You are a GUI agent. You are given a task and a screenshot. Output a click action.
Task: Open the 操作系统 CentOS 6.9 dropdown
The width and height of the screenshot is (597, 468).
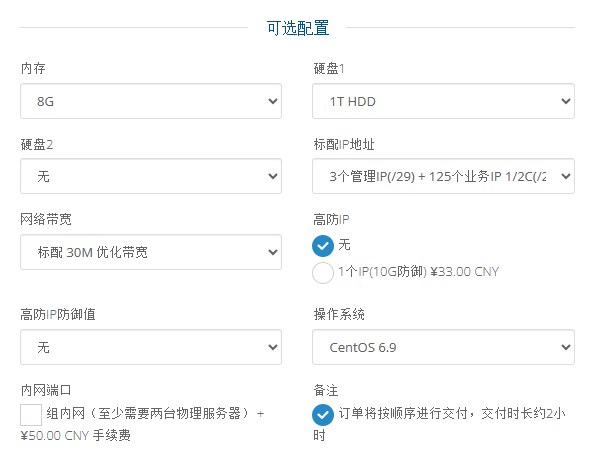point(443,347)
